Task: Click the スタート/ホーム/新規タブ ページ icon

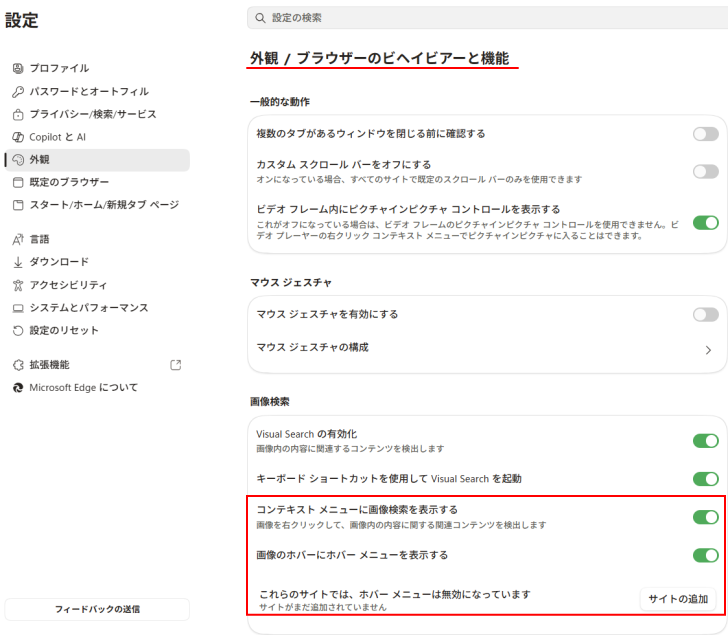Action: point(18,205)
